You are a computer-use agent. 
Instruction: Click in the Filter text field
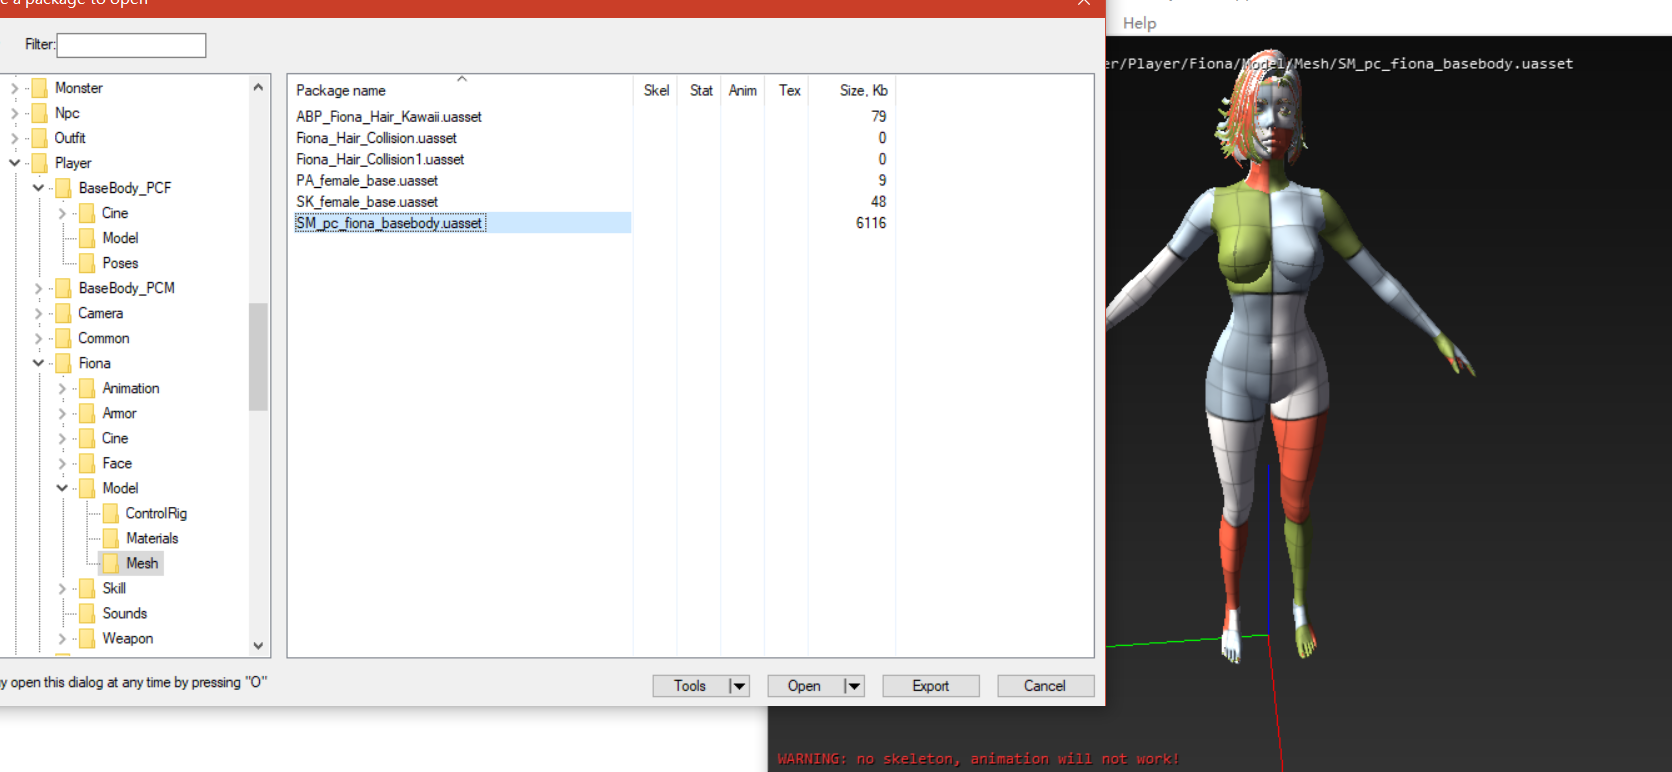pyautogui.click(x=131, y=45)
